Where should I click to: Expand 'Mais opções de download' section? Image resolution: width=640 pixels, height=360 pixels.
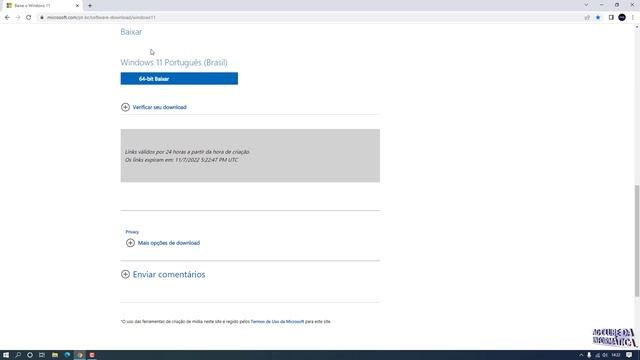point(163,243)
